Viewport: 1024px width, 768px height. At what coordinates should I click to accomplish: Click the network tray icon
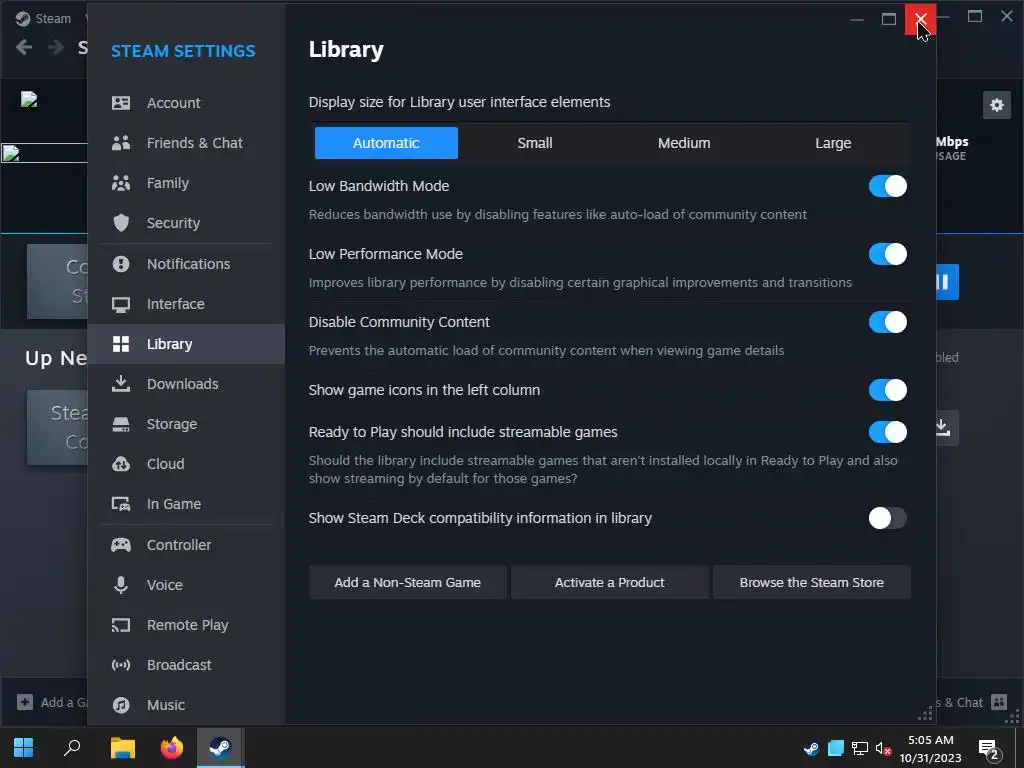859,748
